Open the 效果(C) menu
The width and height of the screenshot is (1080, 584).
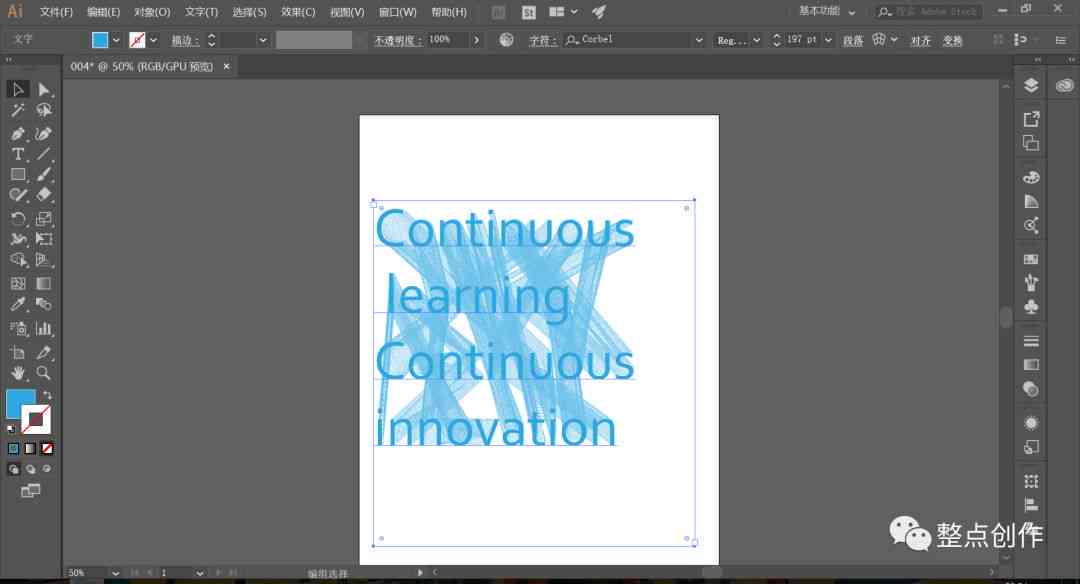[298, 12]
